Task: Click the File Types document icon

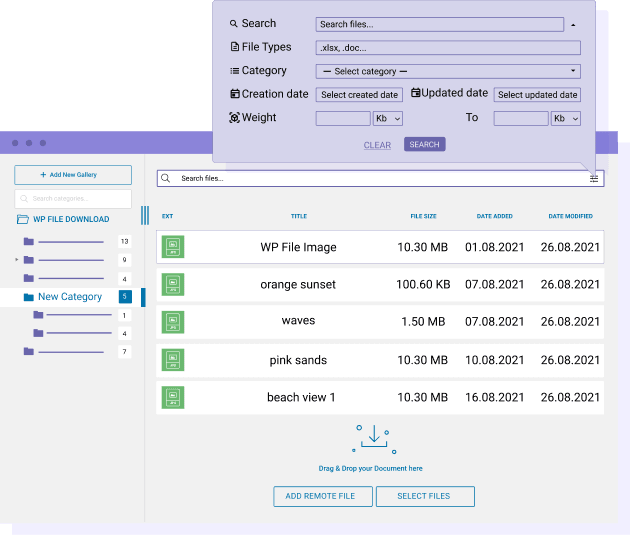Action: coord(235,47)
